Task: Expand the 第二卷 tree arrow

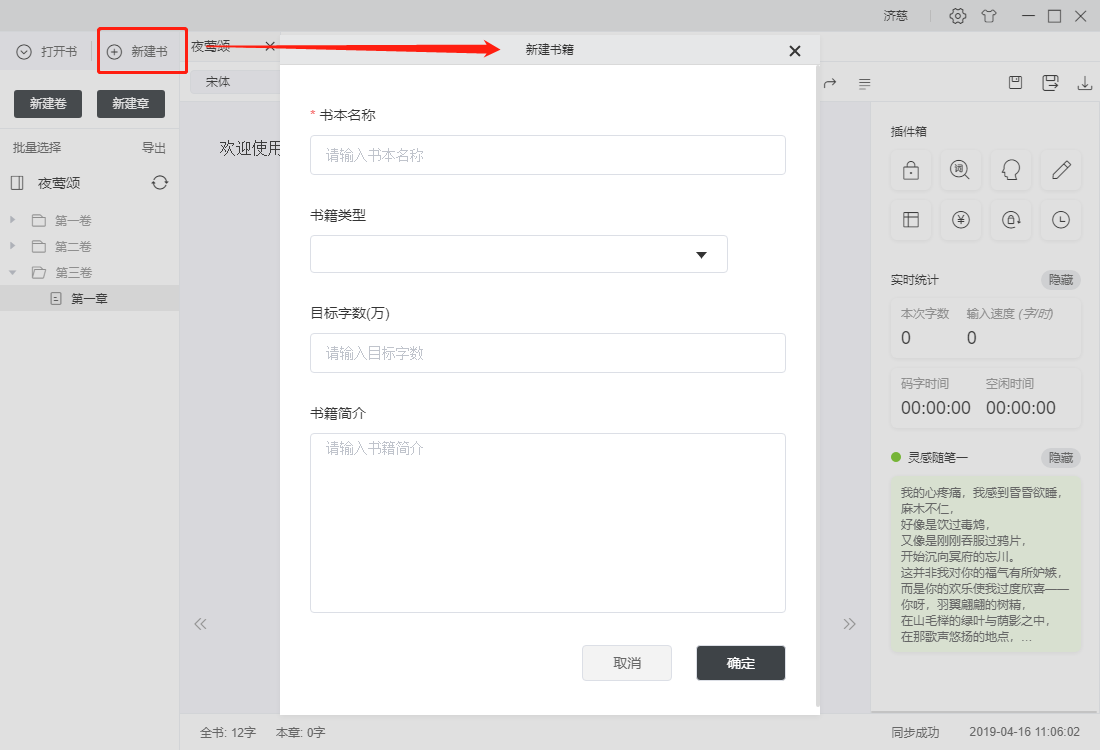Action: click(x=13, y=246)
